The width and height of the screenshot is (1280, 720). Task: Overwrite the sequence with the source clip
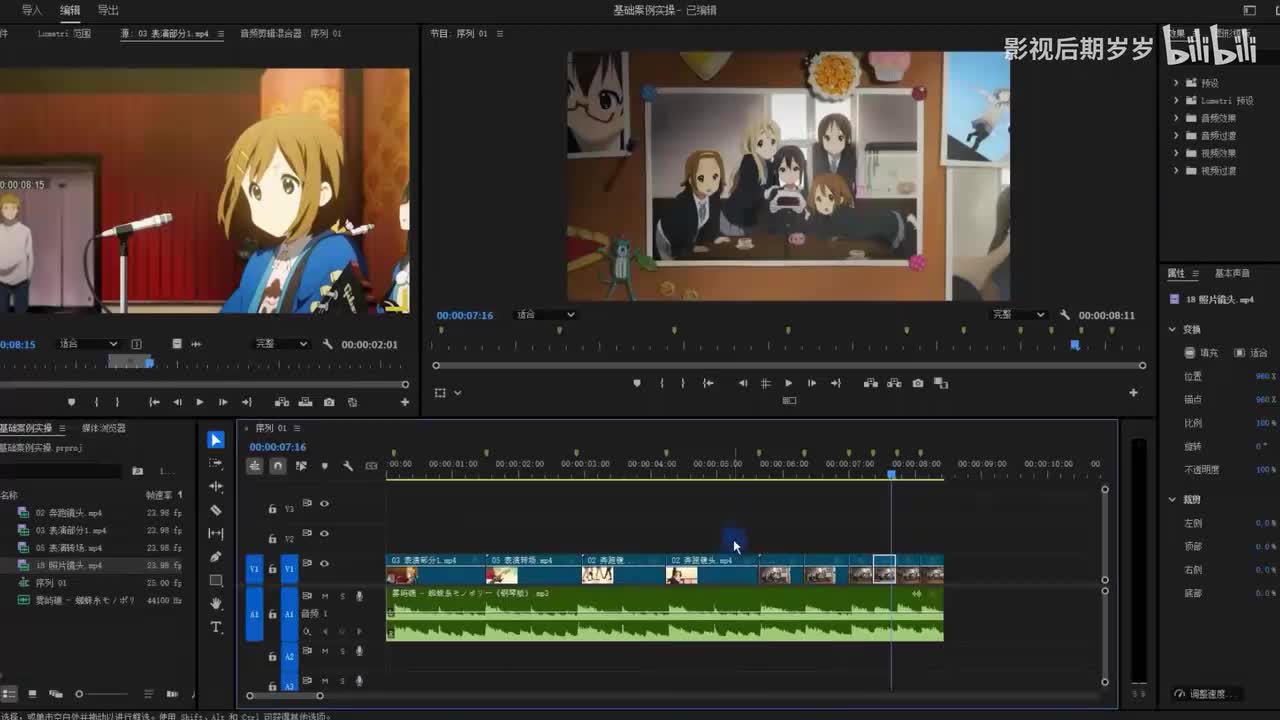[305, 402]
